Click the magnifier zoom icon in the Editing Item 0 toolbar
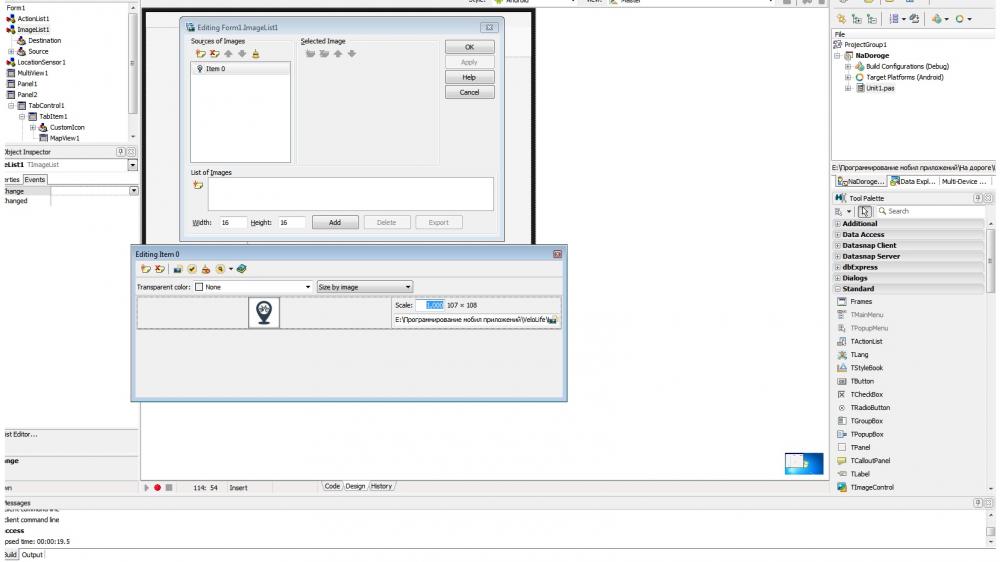Viewport: 1000px width, 562px height. [220, 269]
